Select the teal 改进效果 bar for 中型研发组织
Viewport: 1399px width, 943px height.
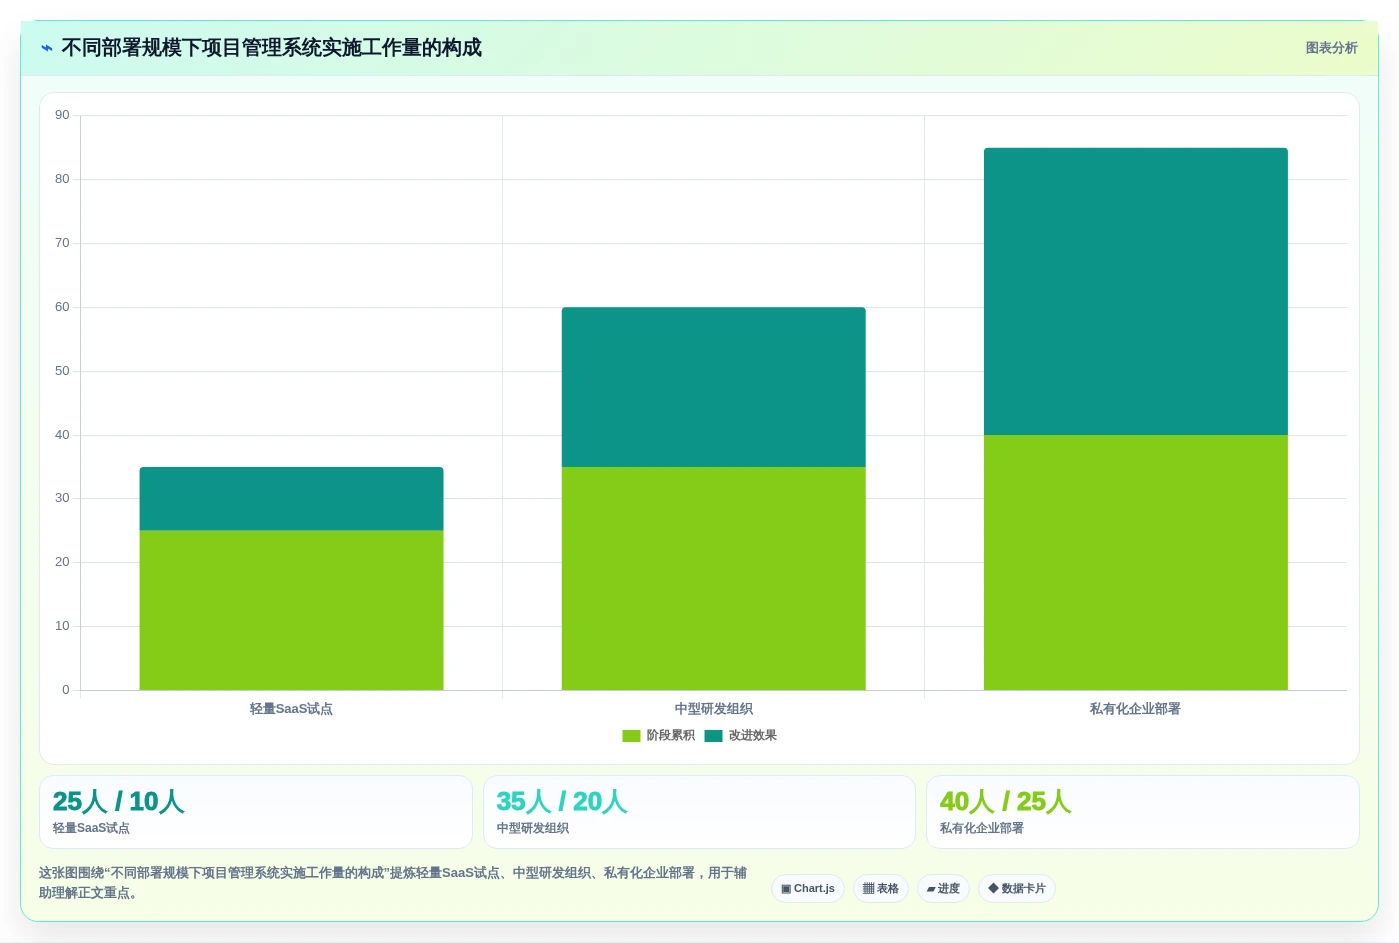[x=713, y=387]
